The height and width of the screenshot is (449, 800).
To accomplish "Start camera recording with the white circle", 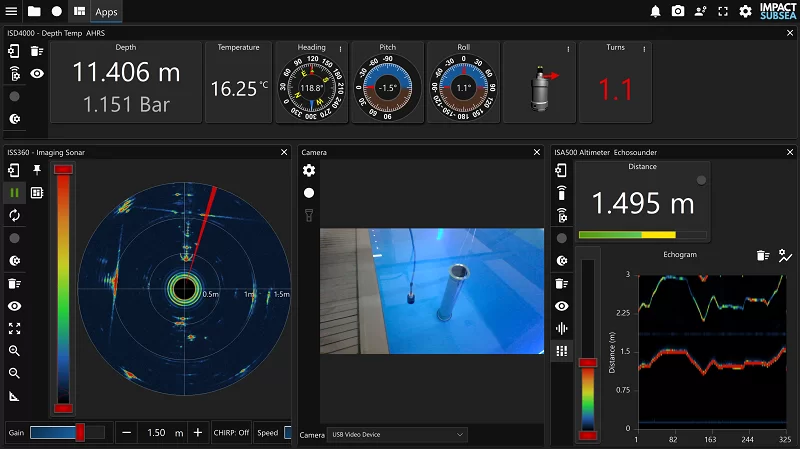I will coord(309,193).
